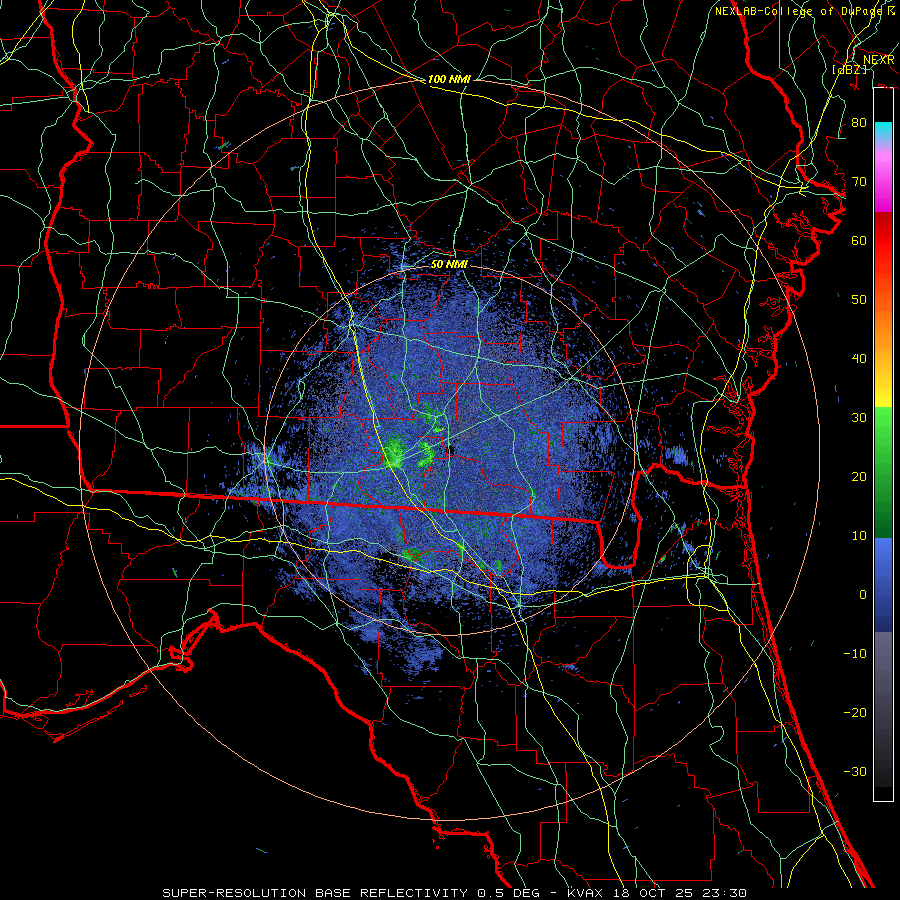Click the 80 value on the dBZ scale
Screen dimensions: 900x900
[859, 122]
